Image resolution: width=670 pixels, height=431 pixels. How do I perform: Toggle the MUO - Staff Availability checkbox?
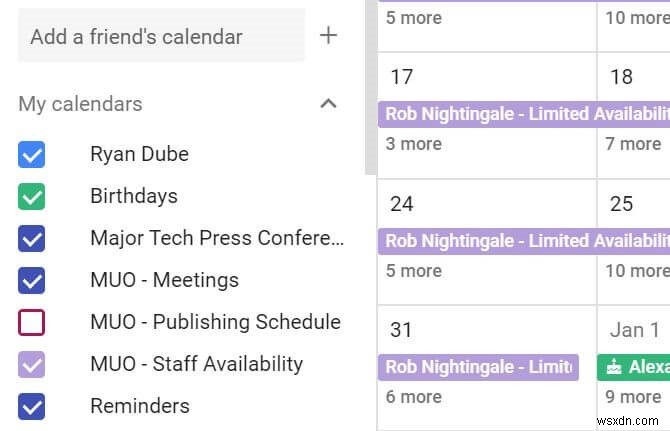tap(32, 364)
